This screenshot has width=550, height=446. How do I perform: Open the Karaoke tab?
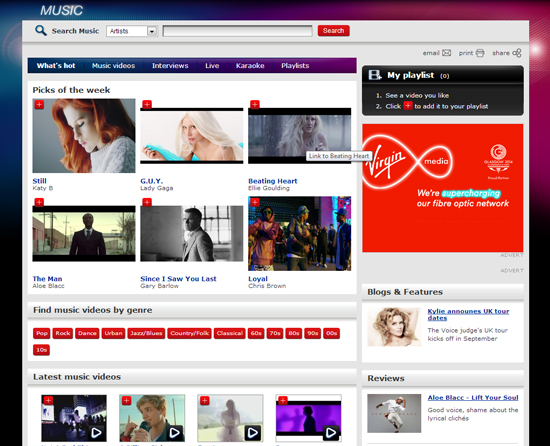[x=250, y=66]
